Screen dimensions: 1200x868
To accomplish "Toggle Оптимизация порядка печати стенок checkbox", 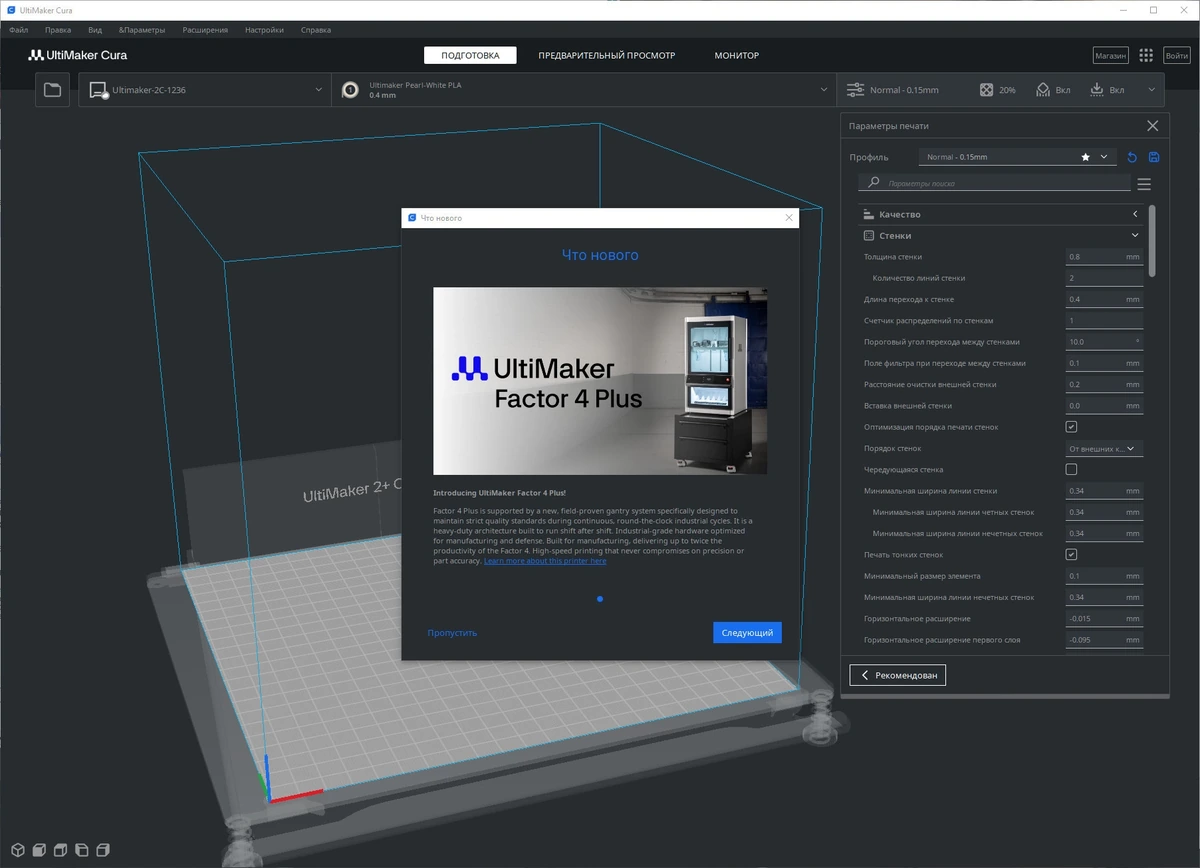I will (x=1071, y=427).
